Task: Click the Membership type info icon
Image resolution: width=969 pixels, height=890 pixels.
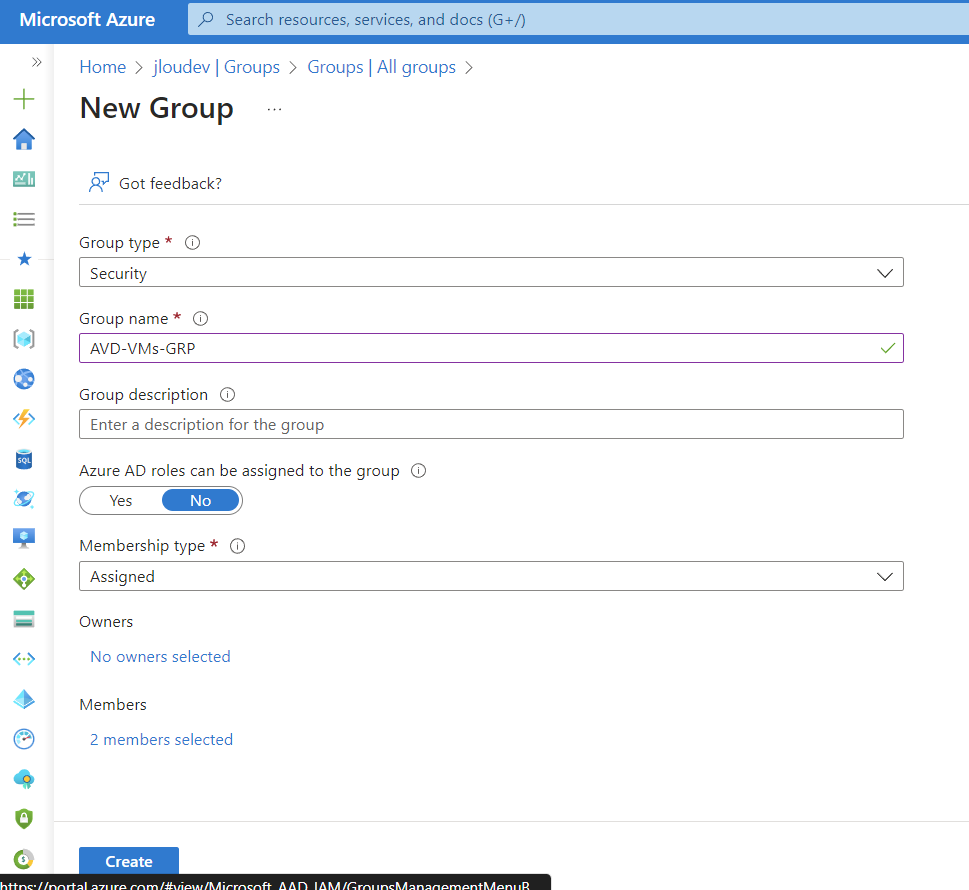Action: click(237, 546)
